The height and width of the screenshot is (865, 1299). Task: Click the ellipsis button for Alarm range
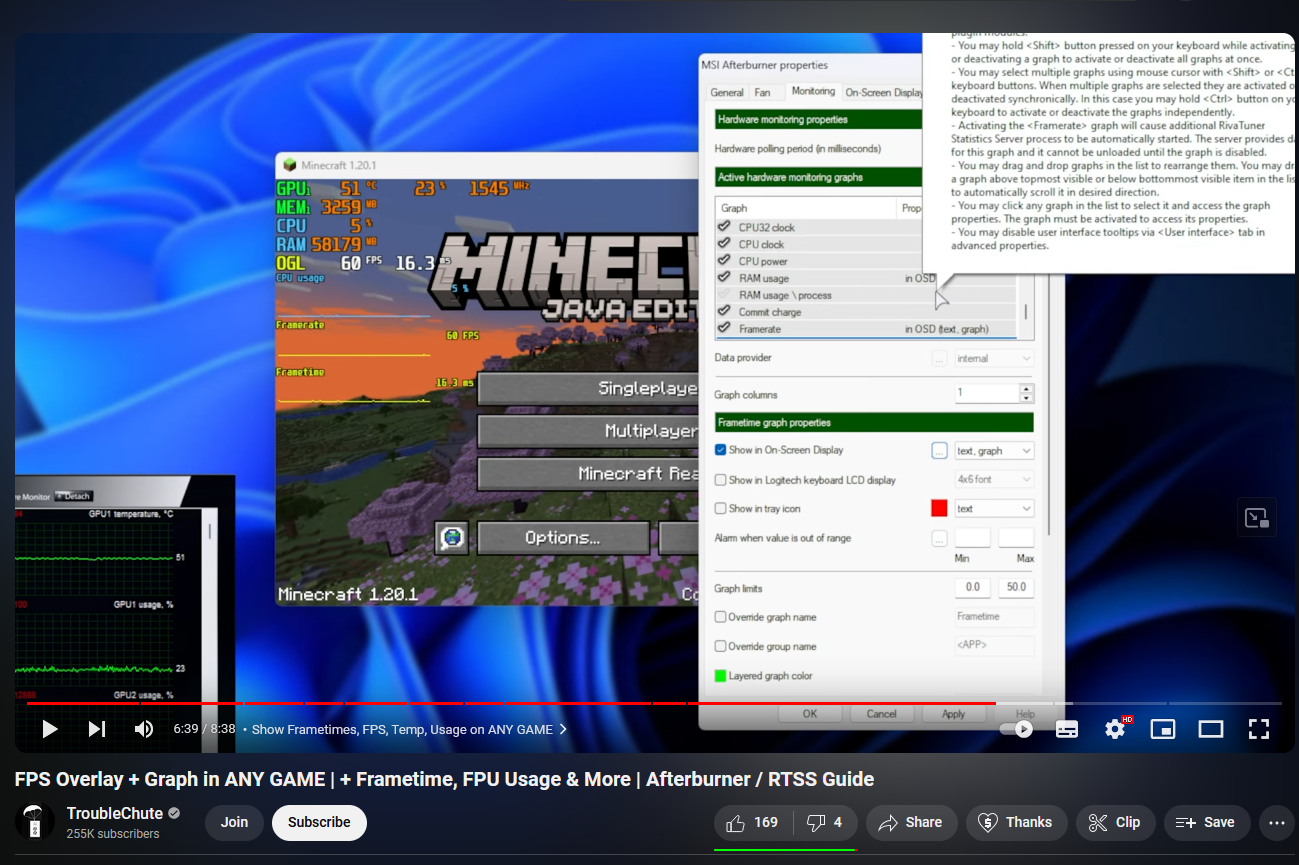tap(939, 538)
